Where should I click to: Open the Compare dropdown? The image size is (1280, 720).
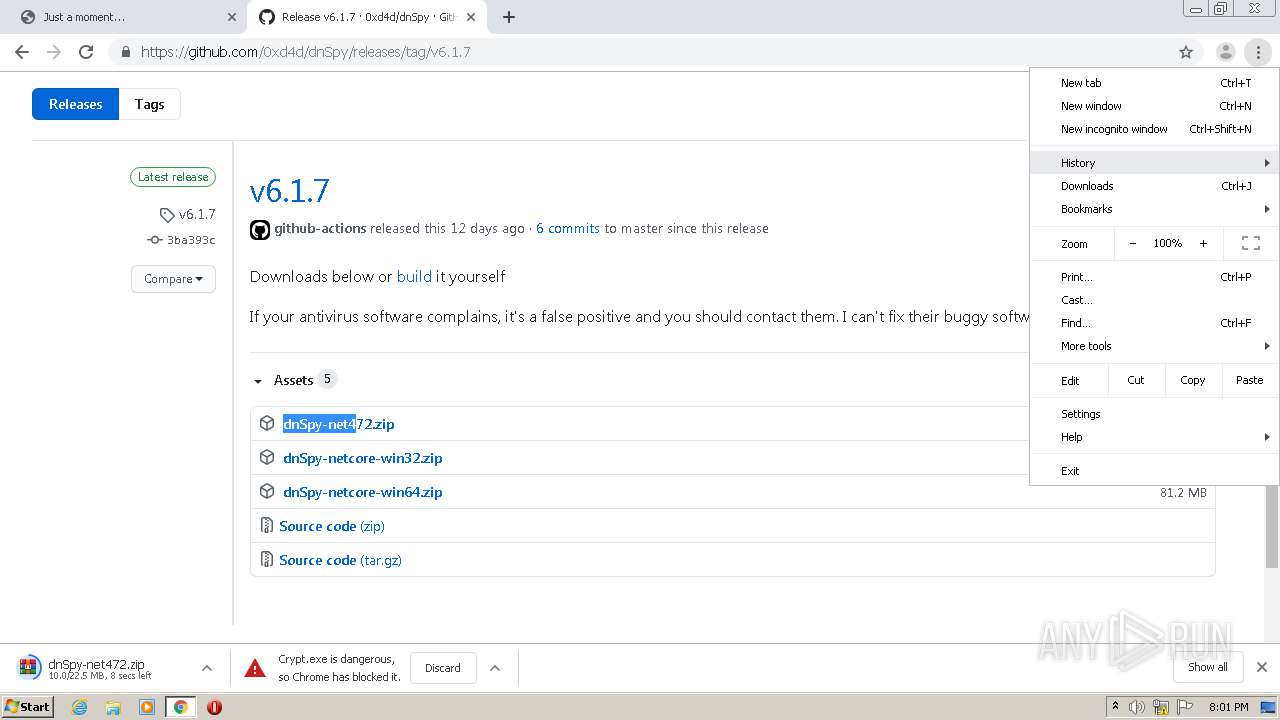pyautogui.click(x=173, y=279)
